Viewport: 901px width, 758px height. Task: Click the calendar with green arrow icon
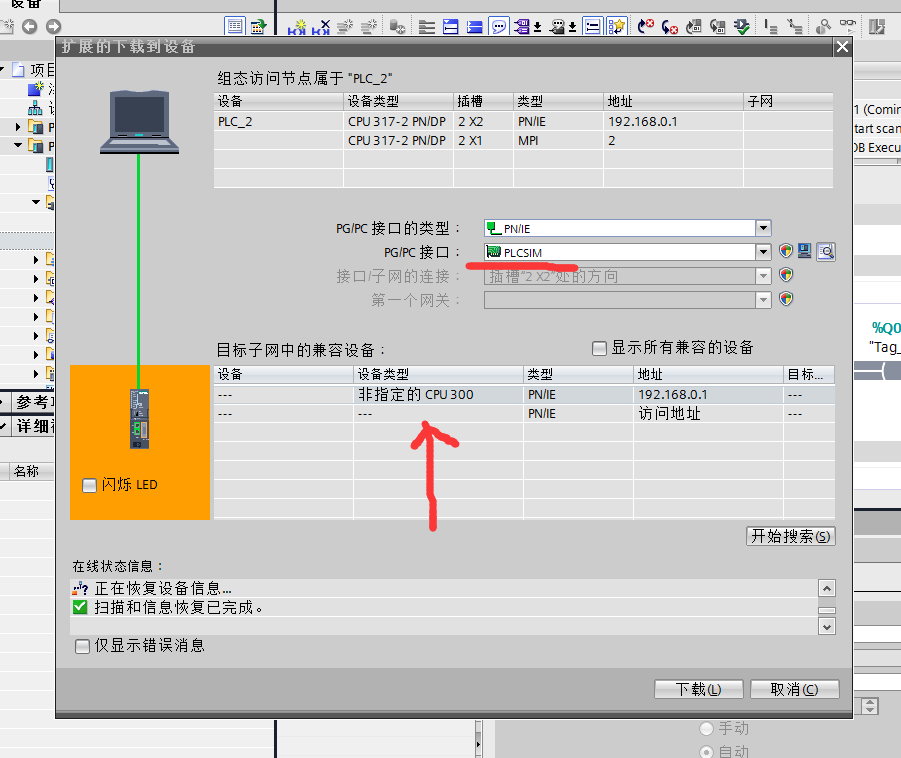[258, 26]
